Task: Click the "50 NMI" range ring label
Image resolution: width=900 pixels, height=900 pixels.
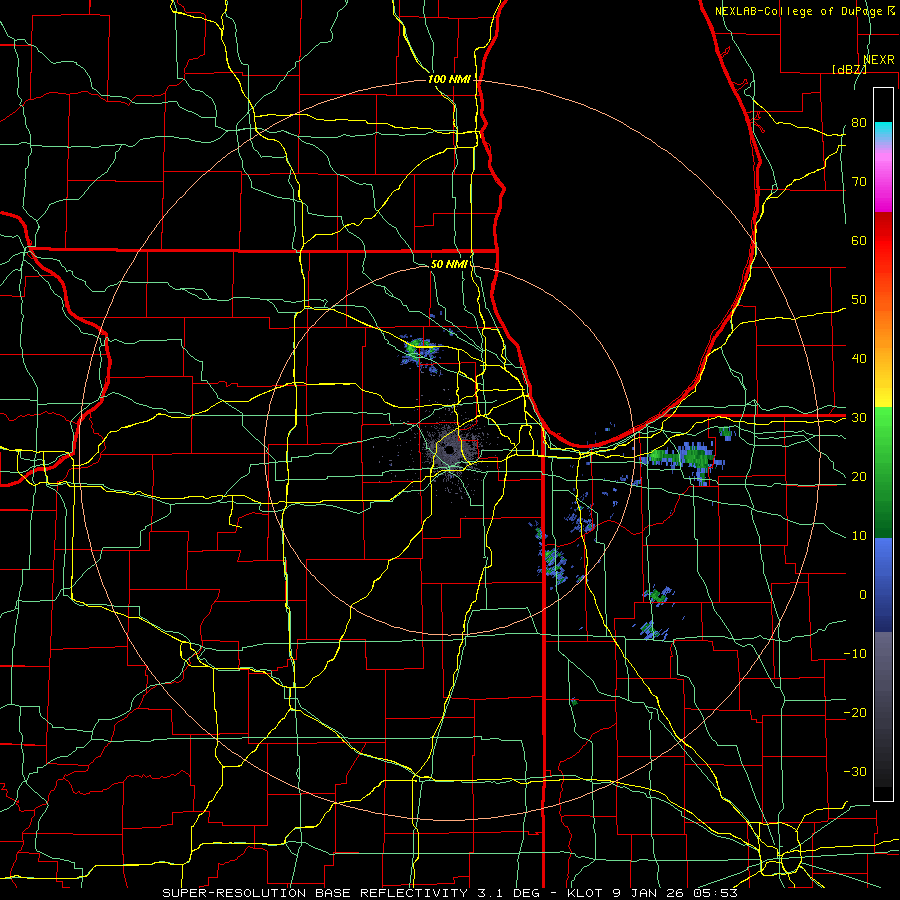Action: click(x=449, y=264)
